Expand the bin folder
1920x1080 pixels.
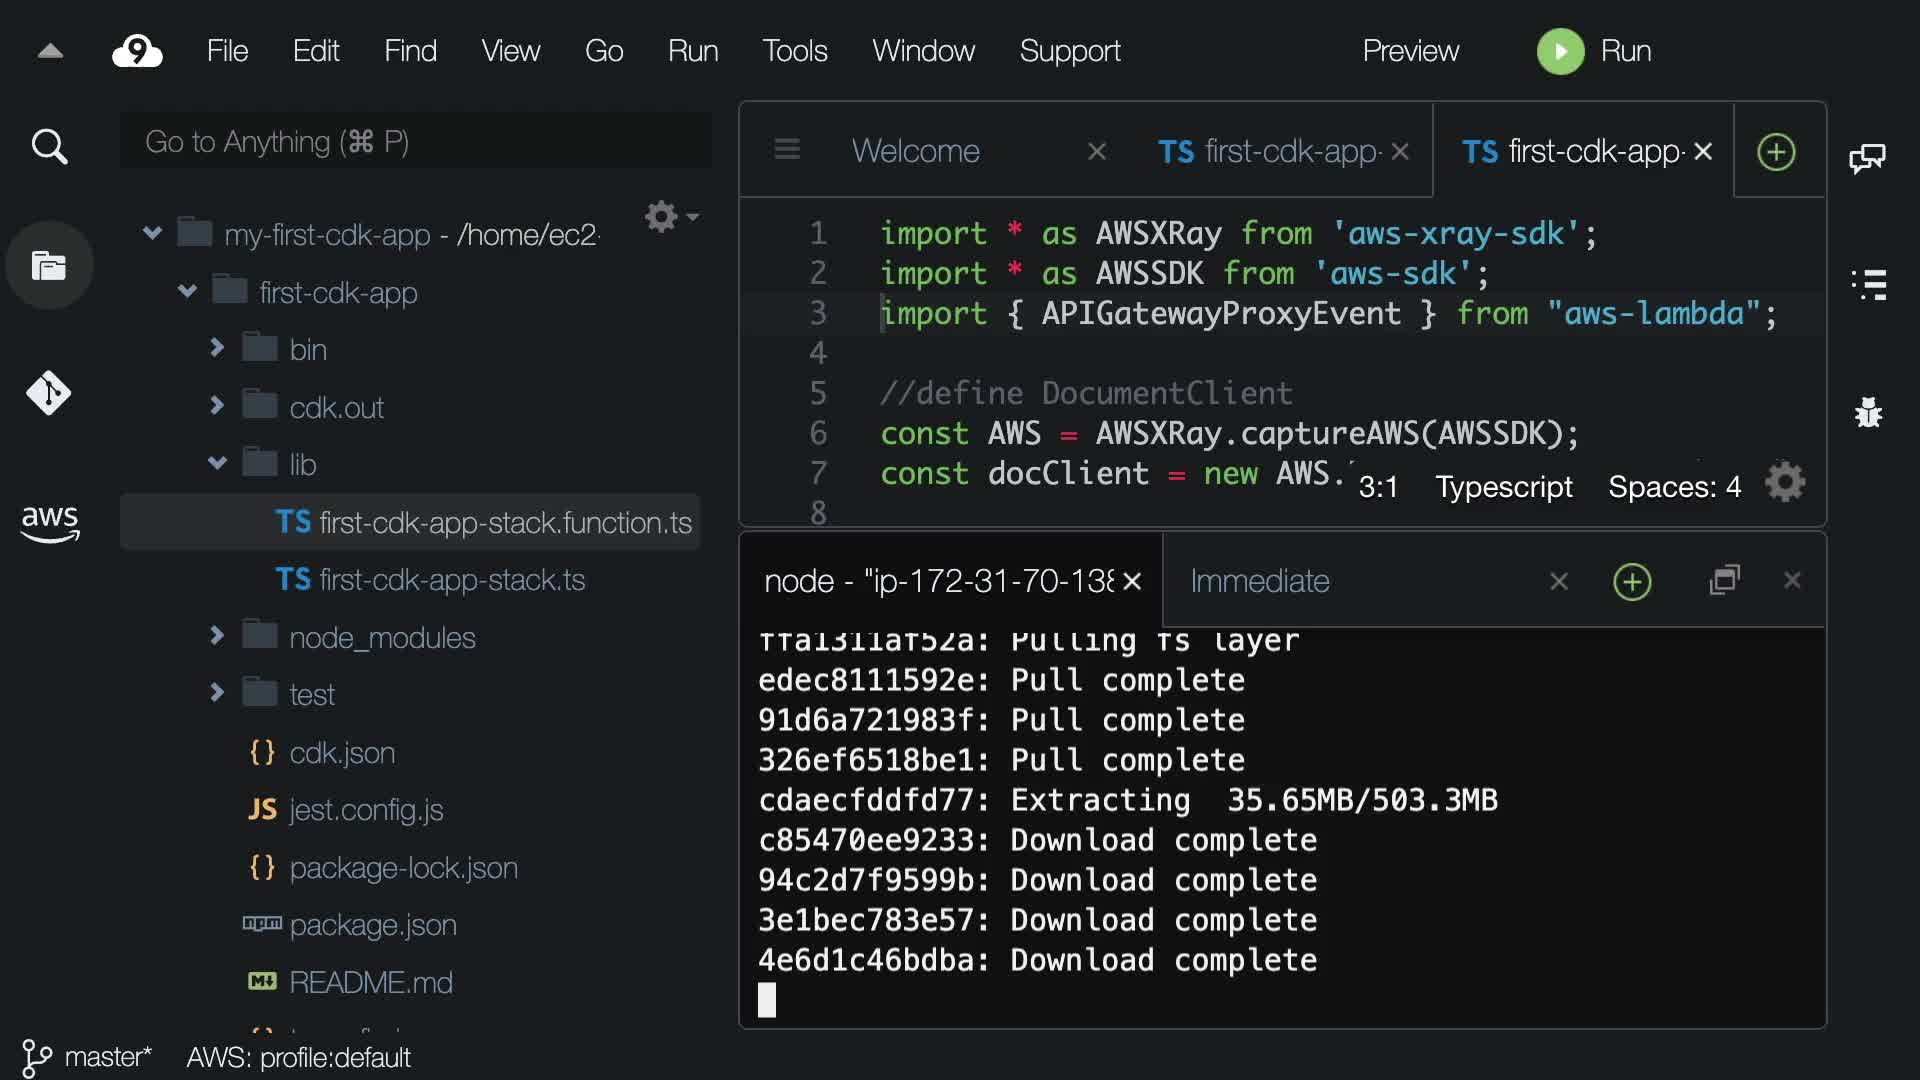click(x=217, y=348)
